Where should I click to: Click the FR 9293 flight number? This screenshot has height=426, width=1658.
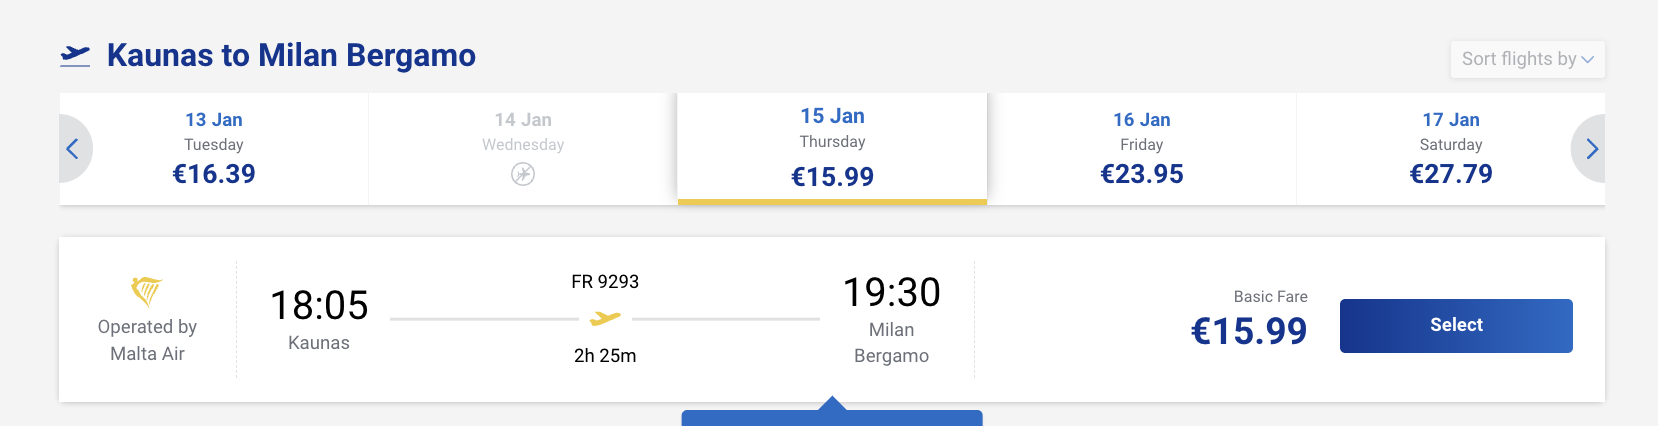coord(605,282)
